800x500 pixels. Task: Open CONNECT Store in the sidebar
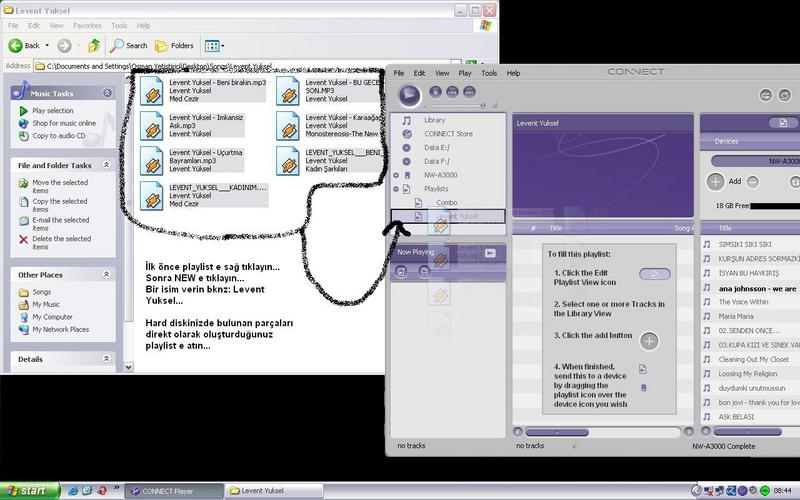[448, 134]
